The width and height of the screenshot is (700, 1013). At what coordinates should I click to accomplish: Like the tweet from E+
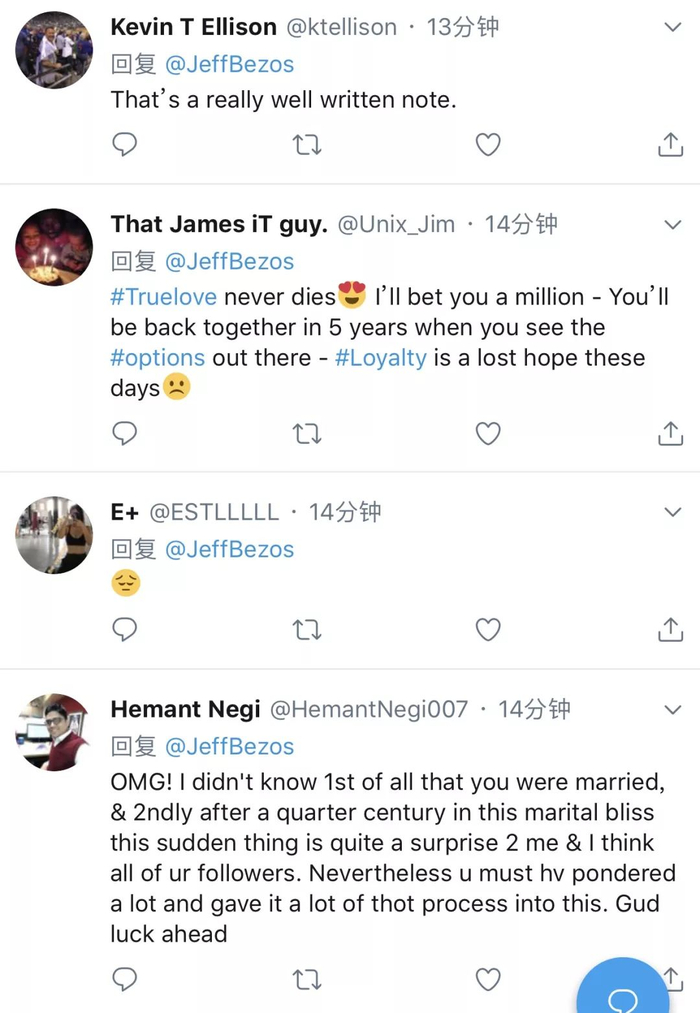(x=487, y=629)
